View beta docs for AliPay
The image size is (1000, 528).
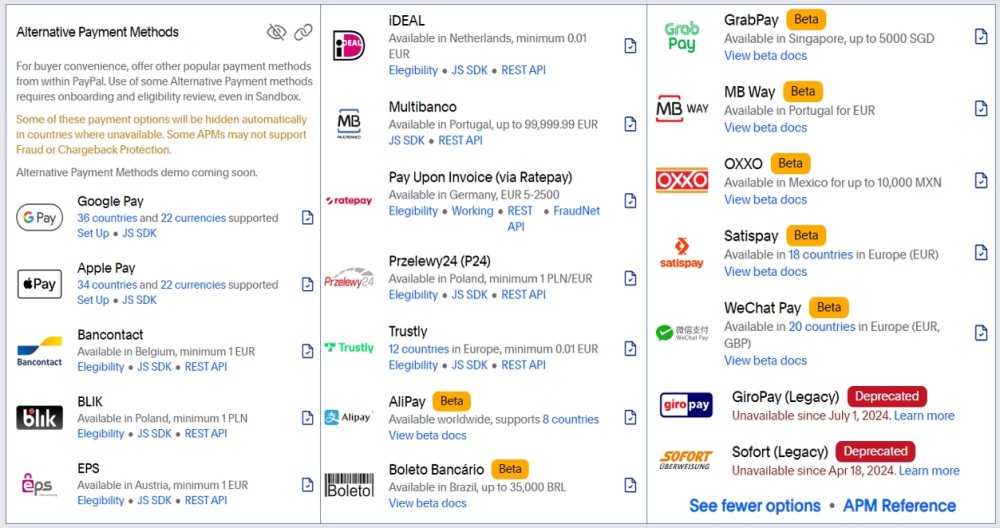pos(427,435)
